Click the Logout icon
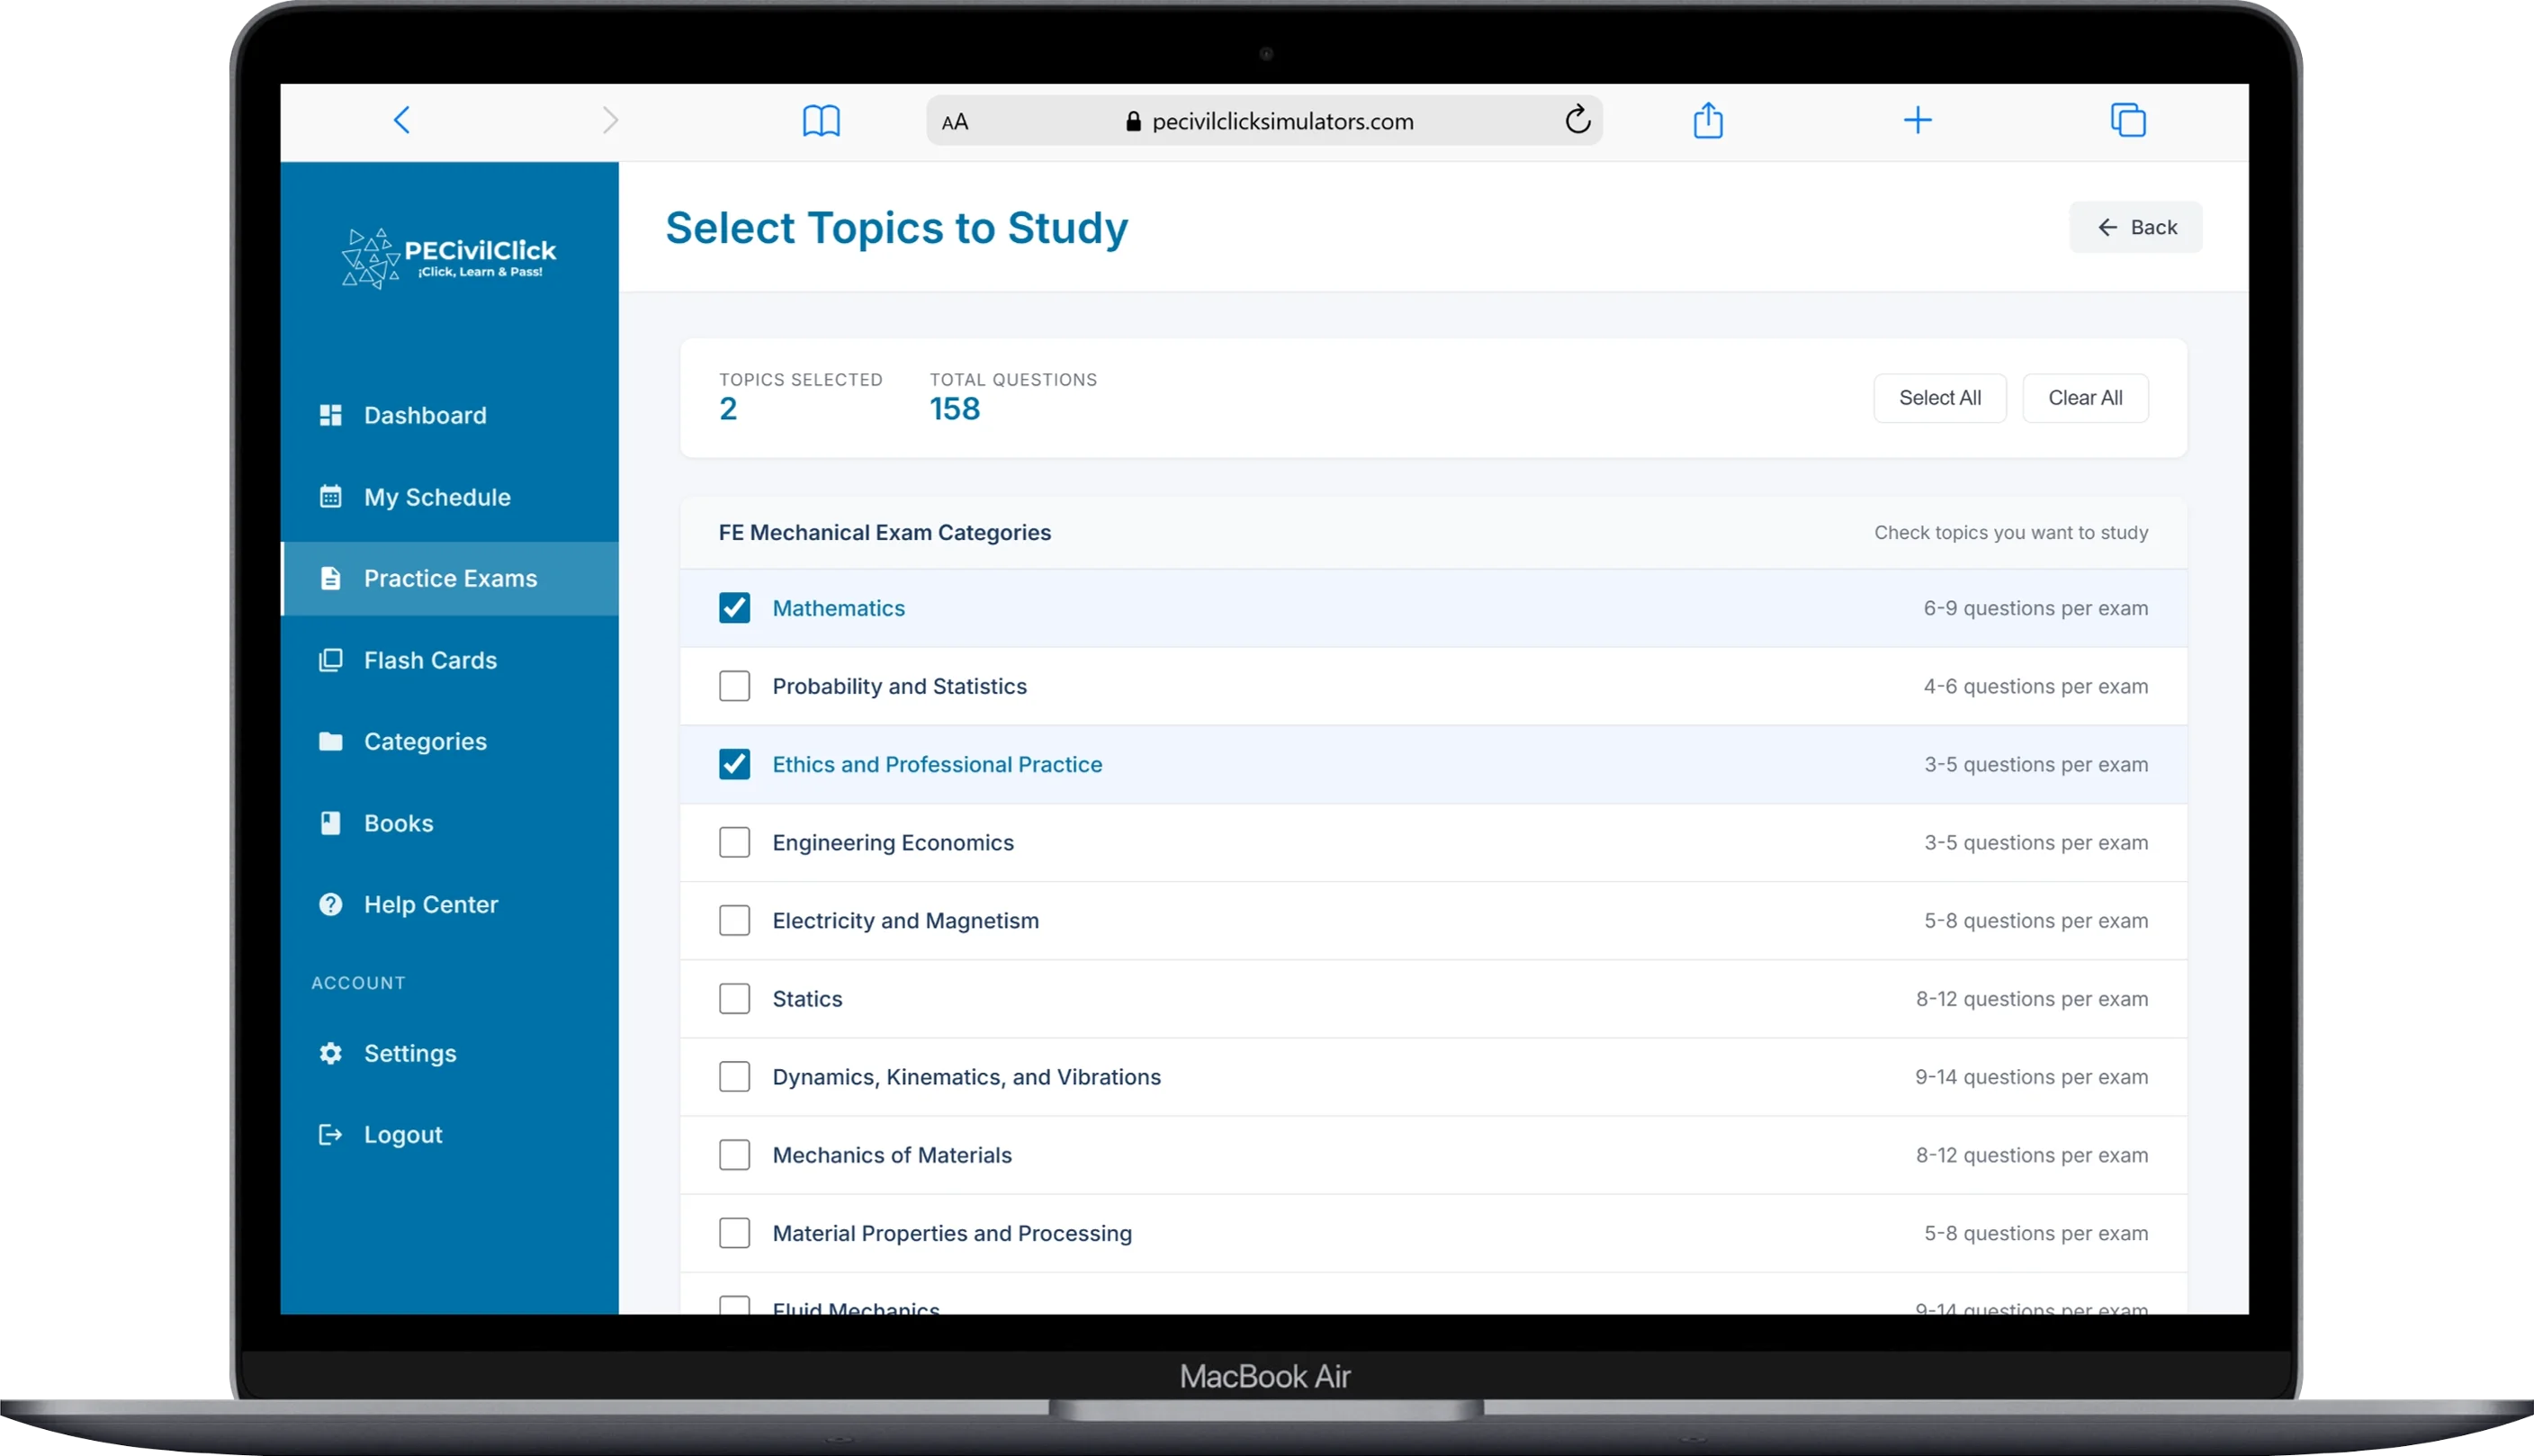2534x1456 pixels. pyautogui.click(x=330, y=1134)
